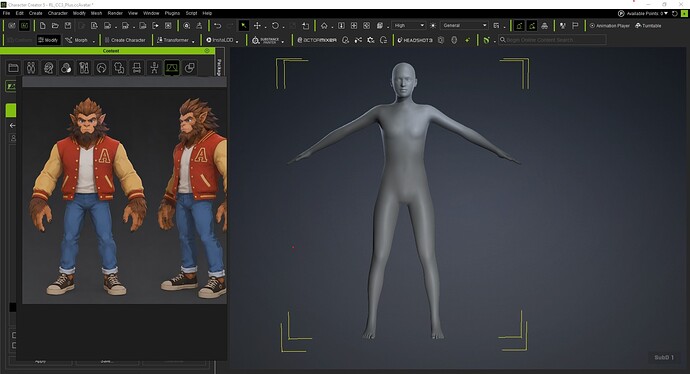Click the refresh icon near Available Points
This screenshot has width=690, height=374.
675,14
